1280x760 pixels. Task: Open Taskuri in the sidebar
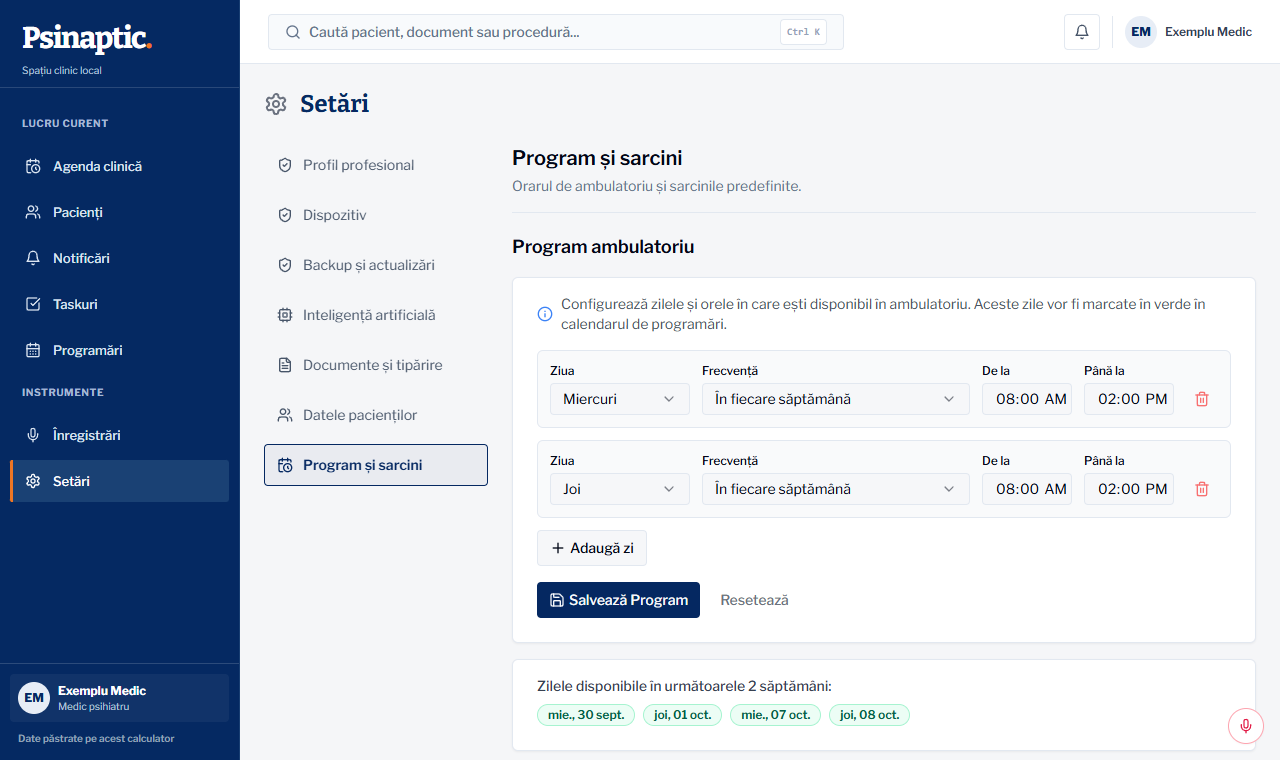tap(120, 304)
